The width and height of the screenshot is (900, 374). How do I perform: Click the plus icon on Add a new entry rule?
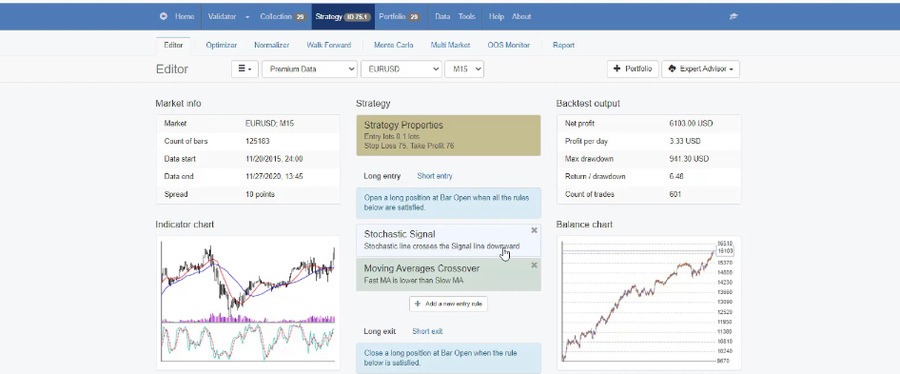click(x=418, y=304)
